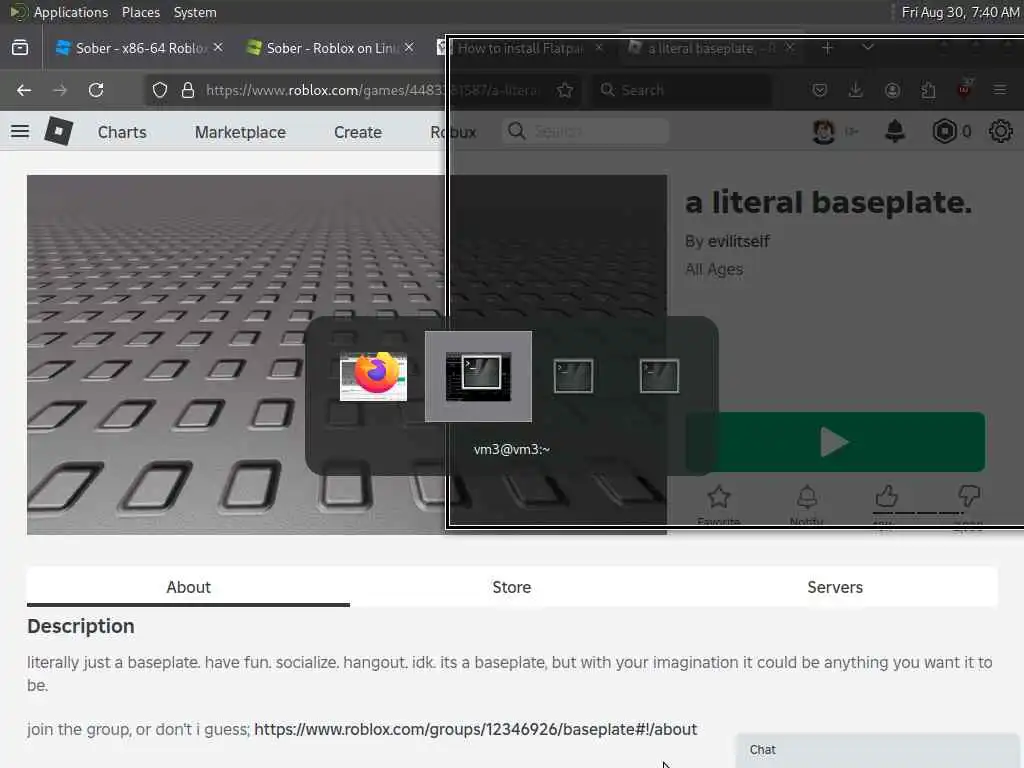Click the Roblox logo home icon

(x=59, y=131)
